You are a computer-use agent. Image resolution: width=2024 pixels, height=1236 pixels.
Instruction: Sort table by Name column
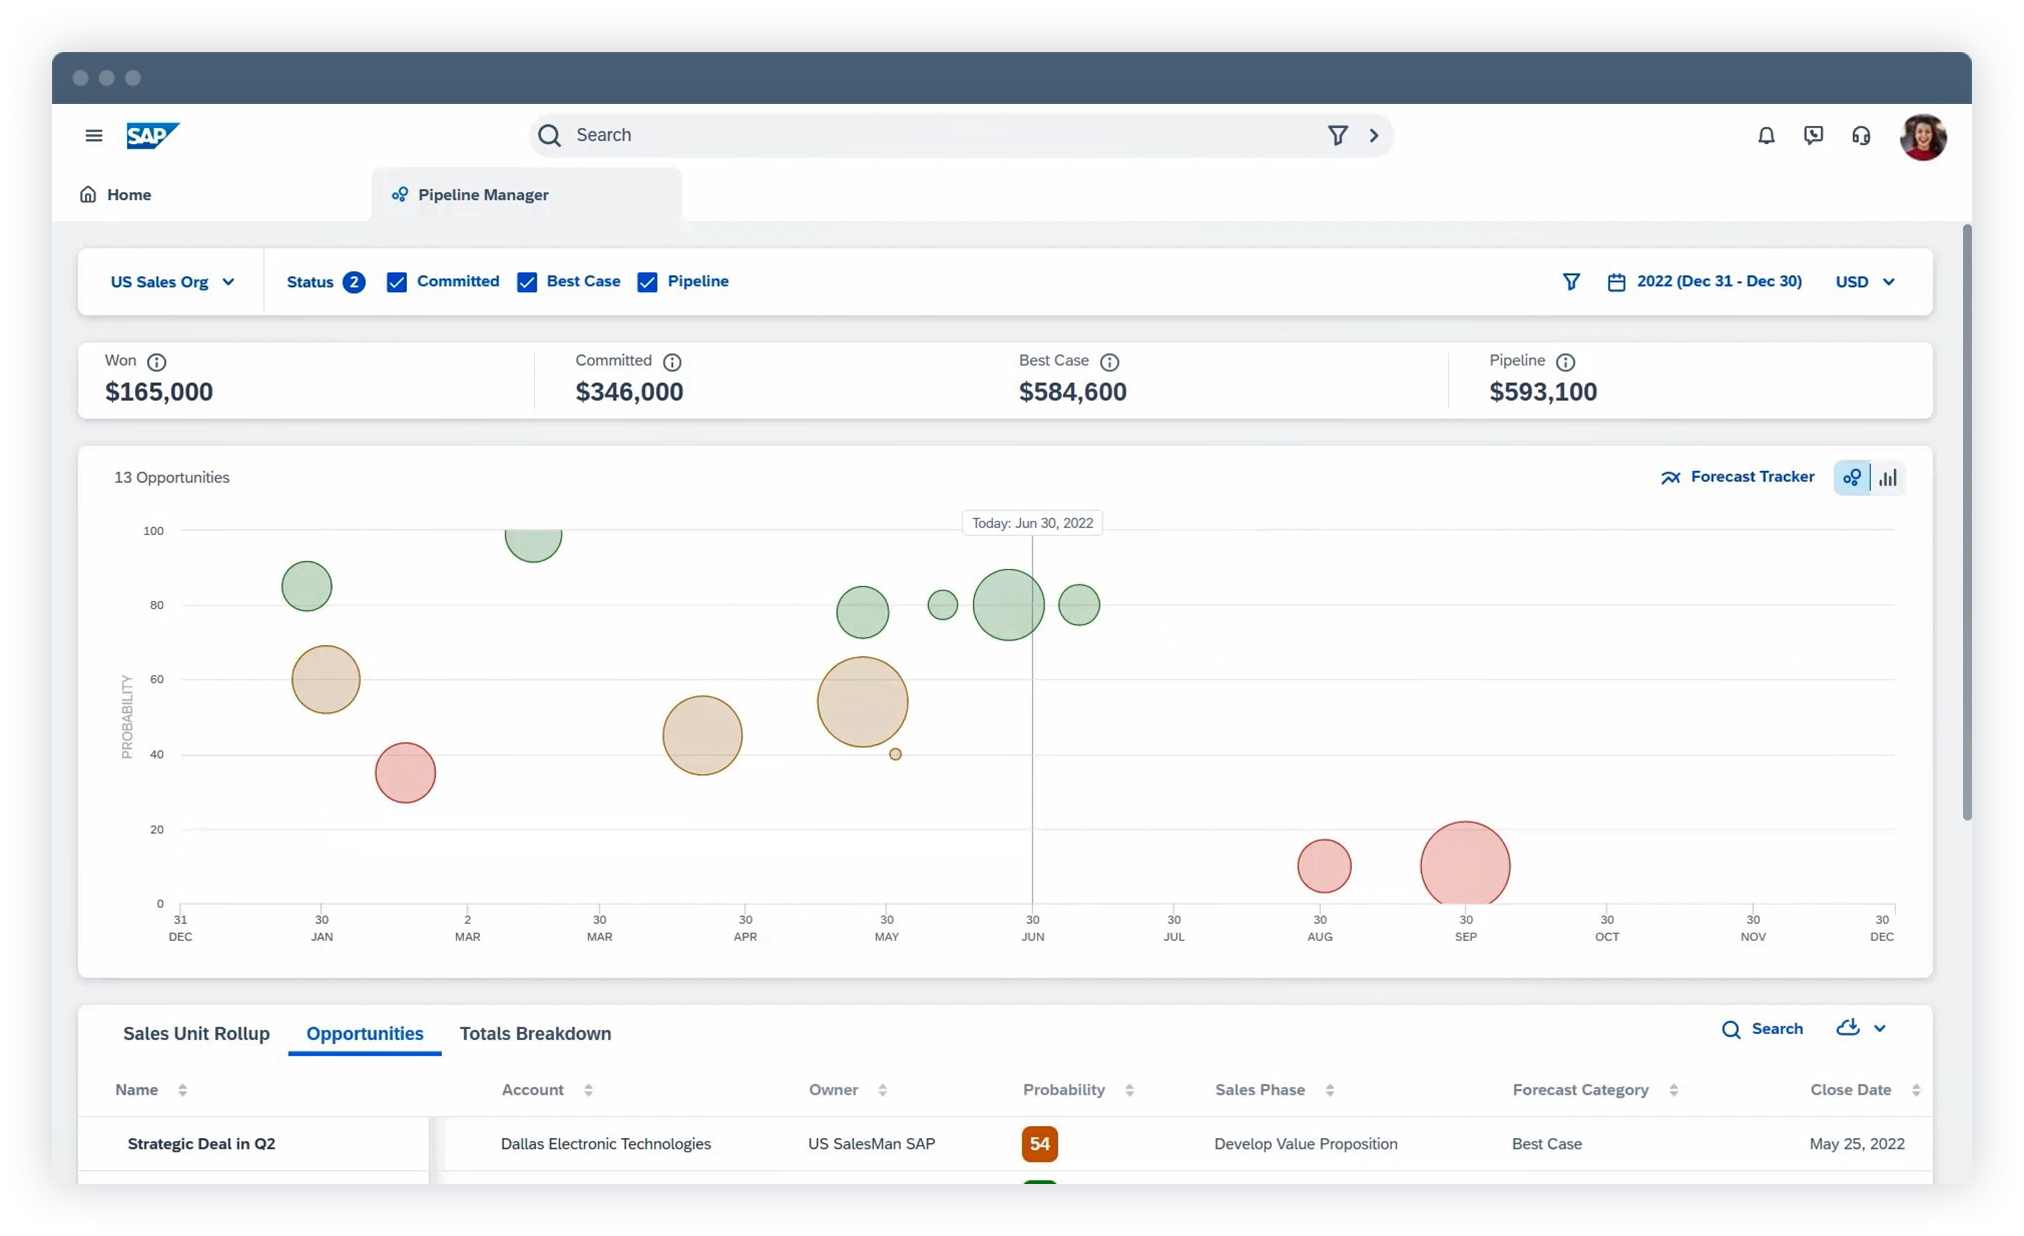[x=182, y=1090]
